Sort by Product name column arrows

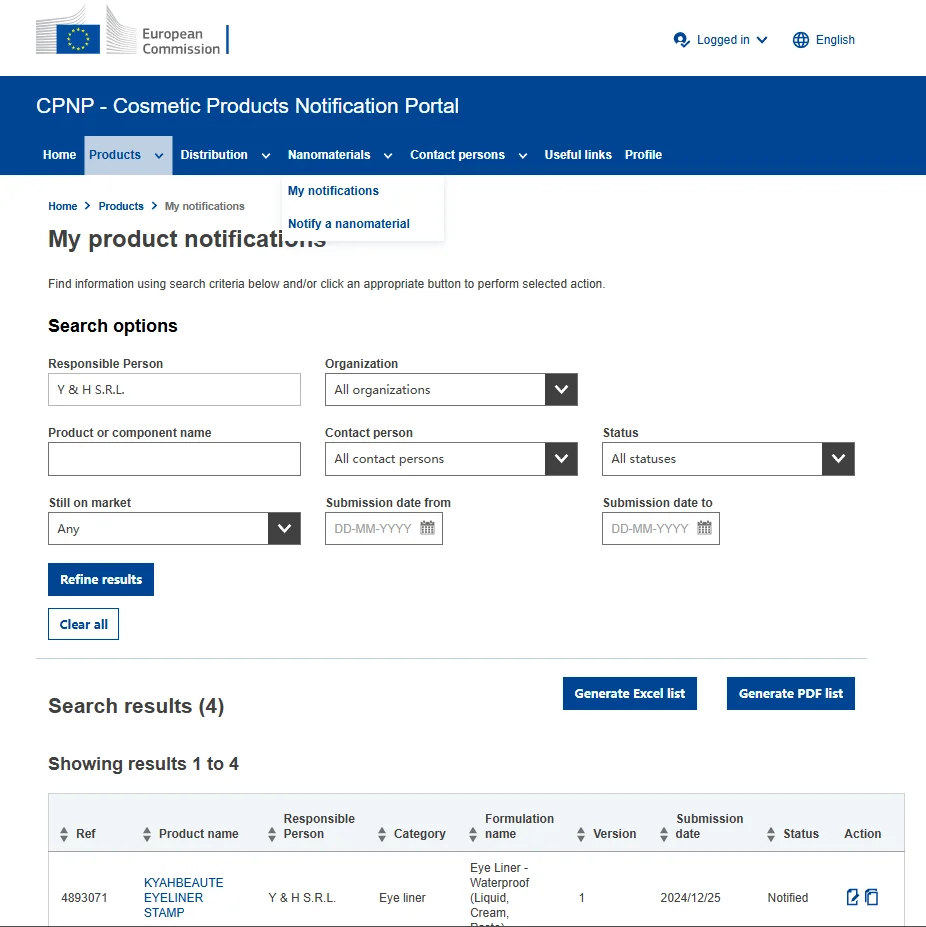pyautogui.click(x=148, y=834)
